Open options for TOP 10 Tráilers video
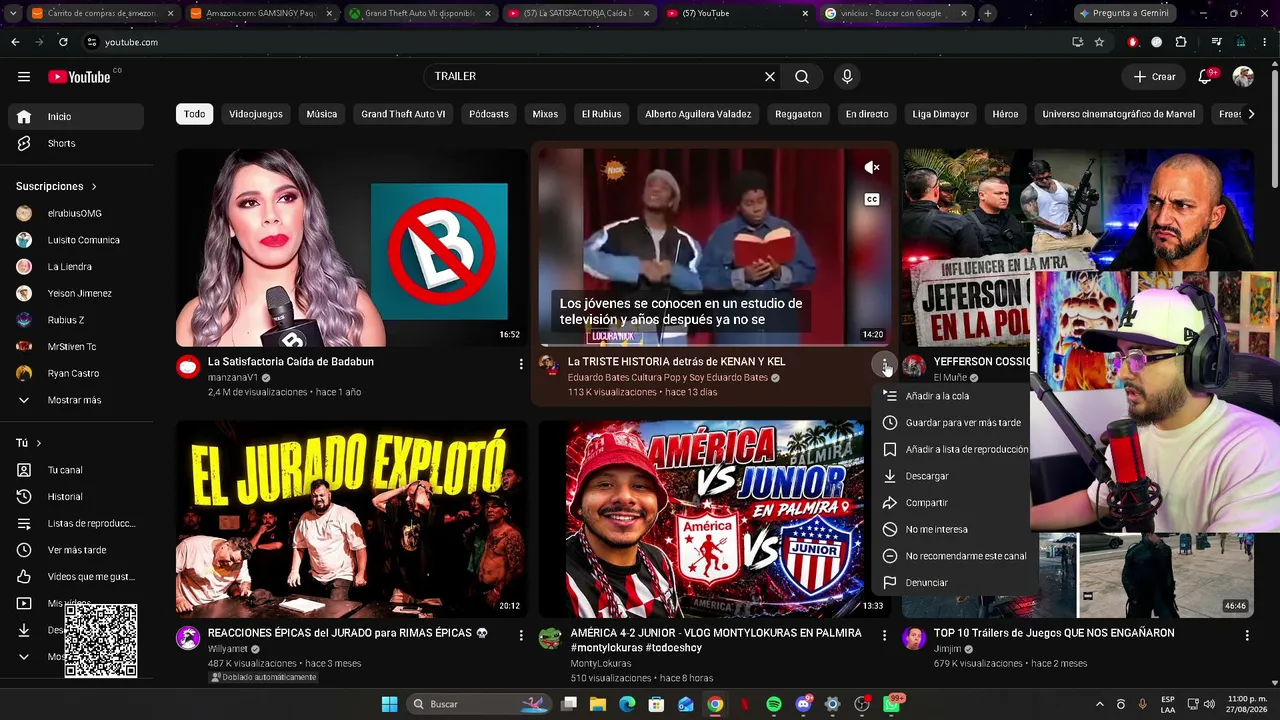 [x=1247, y=635]
